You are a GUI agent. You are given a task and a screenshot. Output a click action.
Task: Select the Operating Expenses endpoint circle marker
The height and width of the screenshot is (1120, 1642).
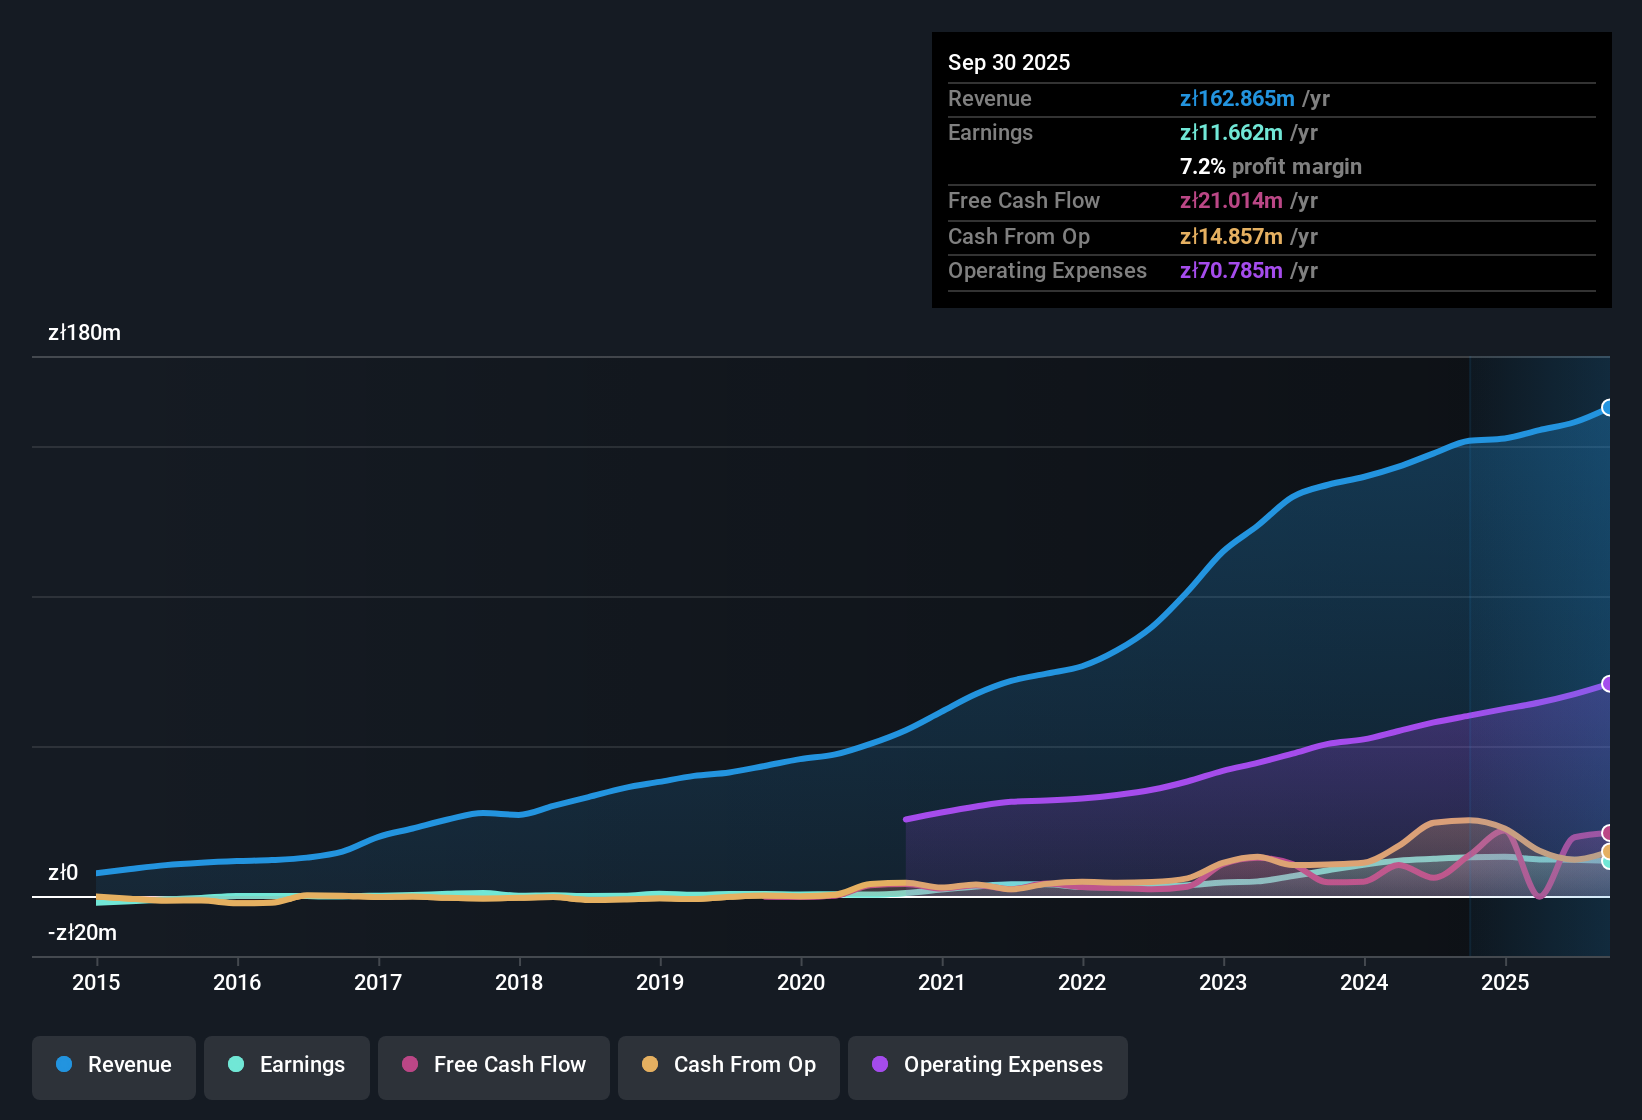(x=1608, y=684)
